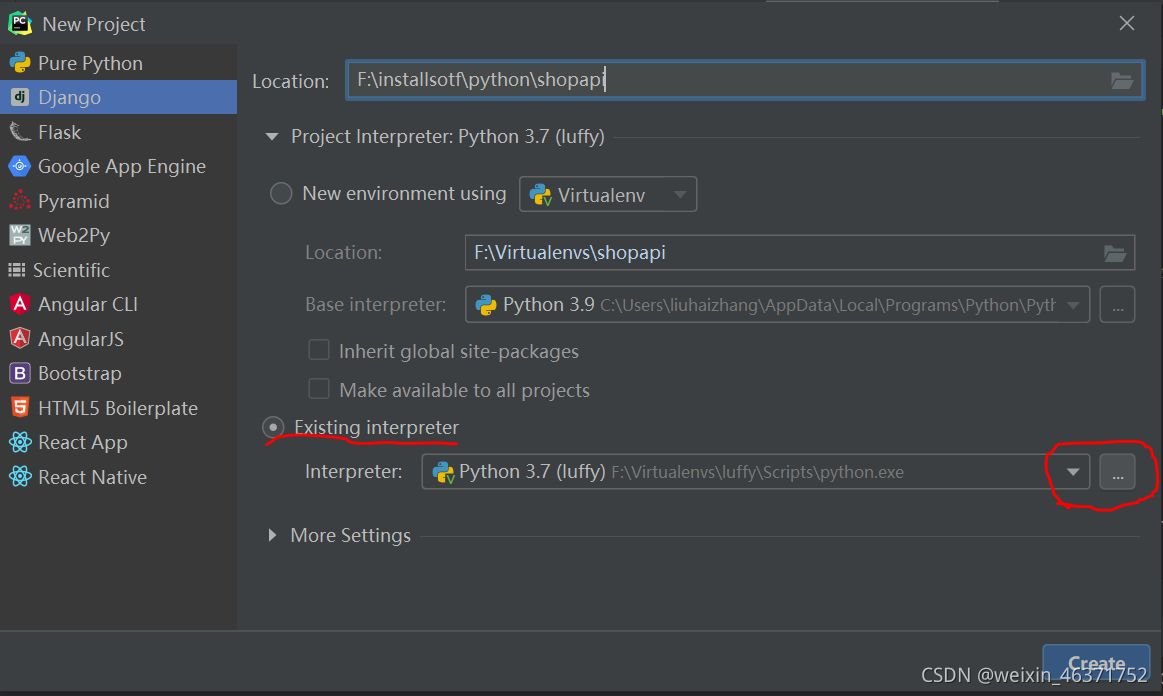The height and width of the screenshot is (696, 1163).
Task: Select the Pure Python project type icon
Action: coord(22,62)
